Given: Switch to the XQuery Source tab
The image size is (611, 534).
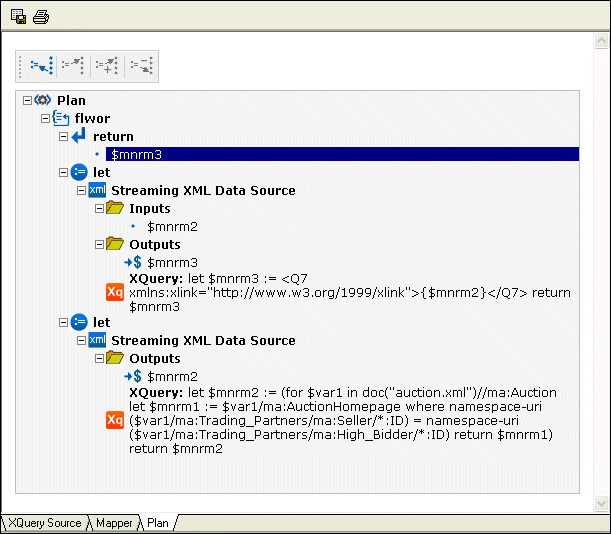Looking at the screenshot, I should [45, 523].
